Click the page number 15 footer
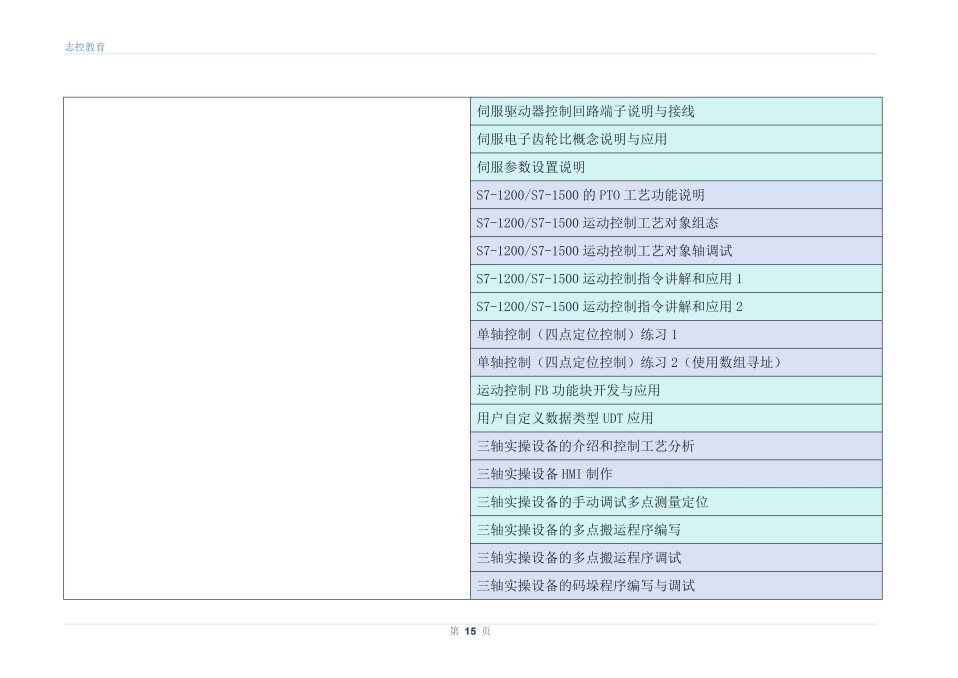Screen dimensions: 958x678 tap(470, 631)
